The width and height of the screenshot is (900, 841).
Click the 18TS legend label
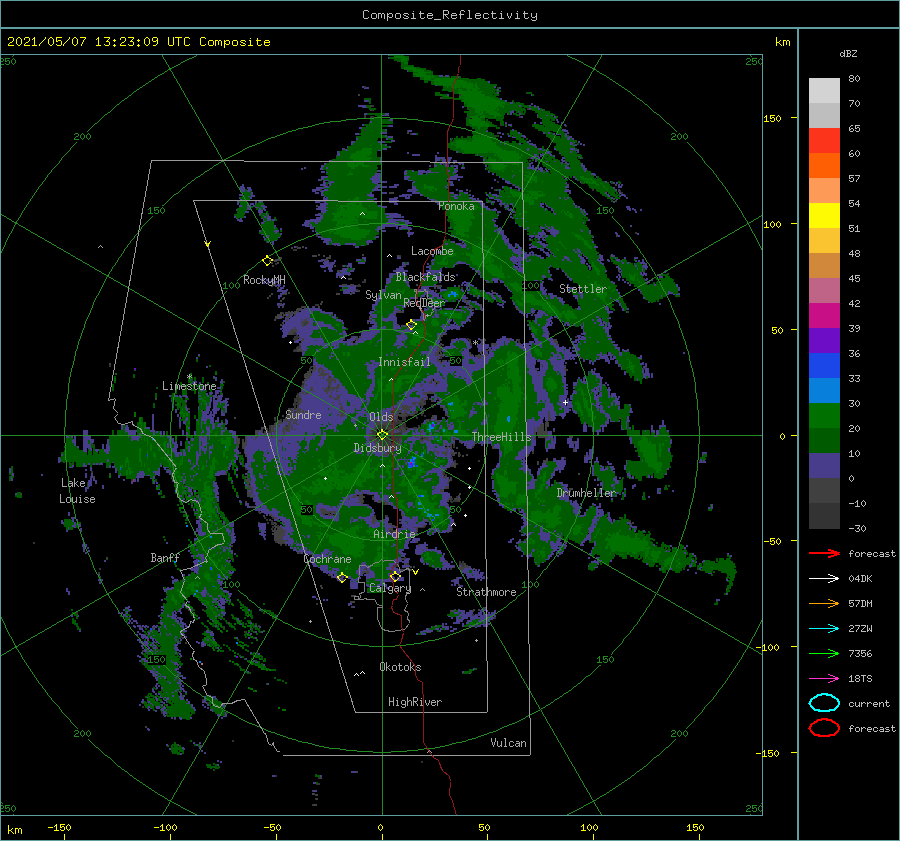[x=860, y=678]
